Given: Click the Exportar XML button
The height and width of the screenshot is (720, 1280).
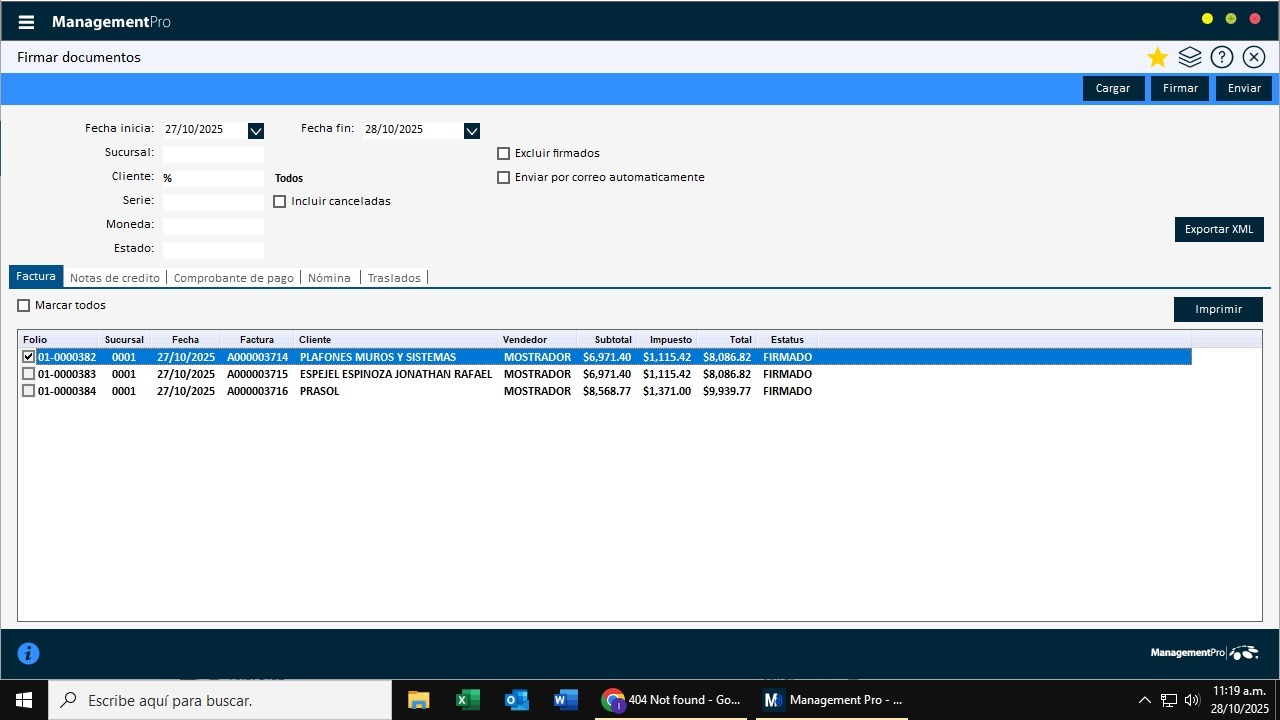Looking at the screenshot, I should (1218, 229).
